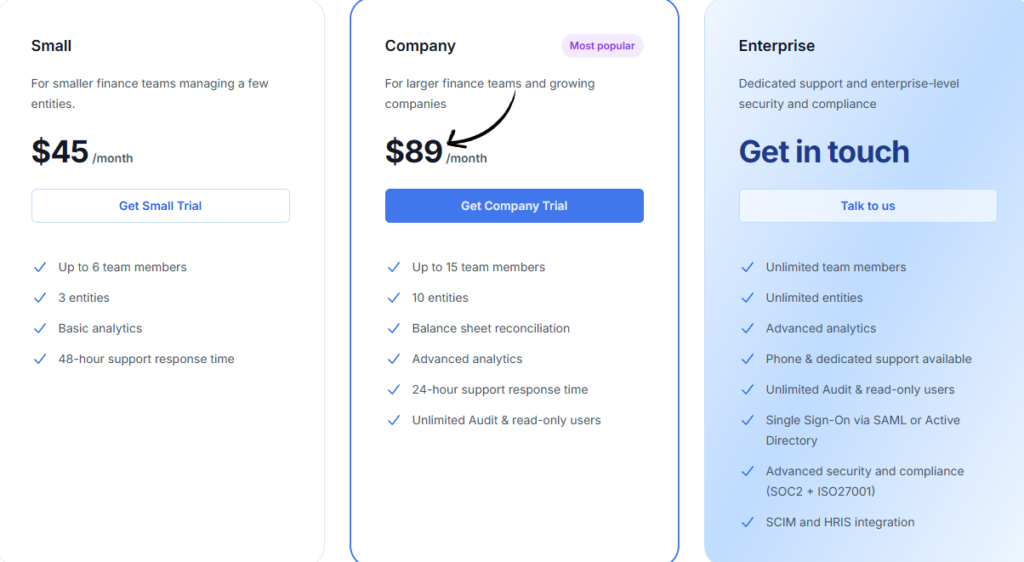Click checkmark beside Up to 15 team members
Screen dimensions: 1024x562
point(394,267)
